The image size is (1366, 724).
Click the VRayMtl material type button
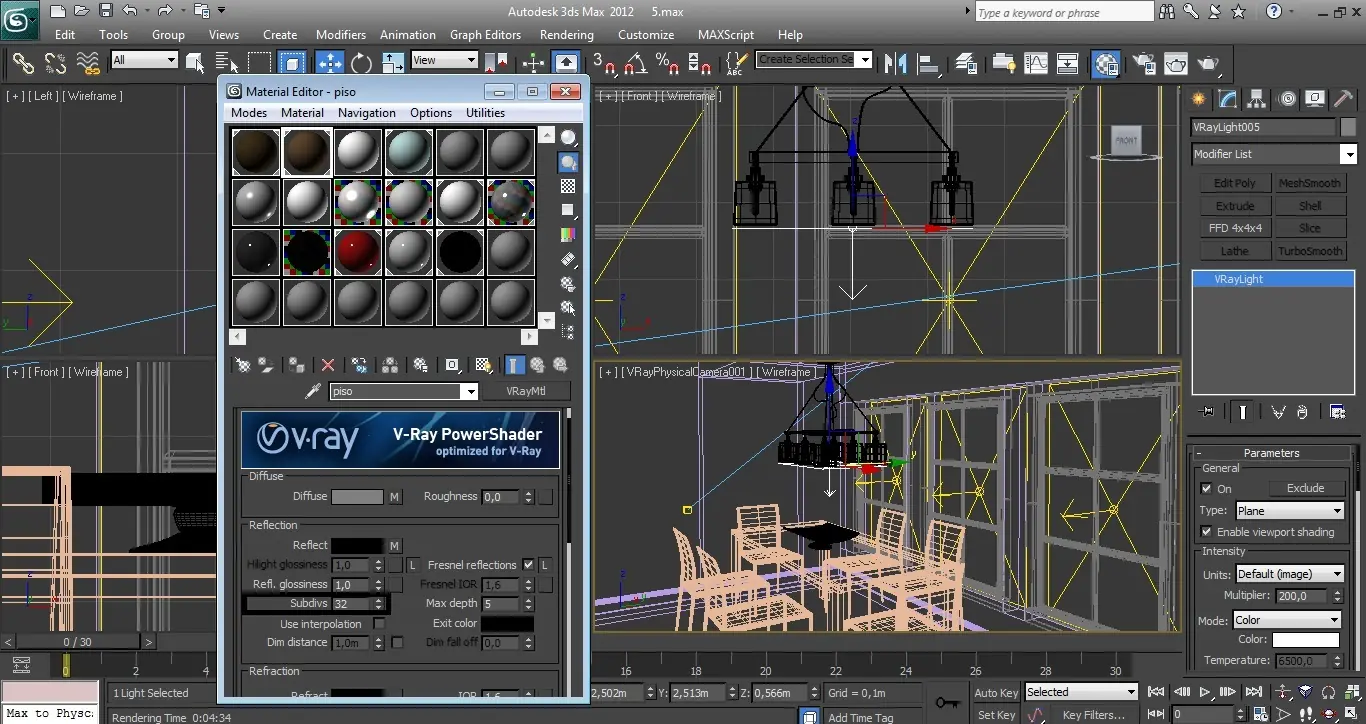526,391
